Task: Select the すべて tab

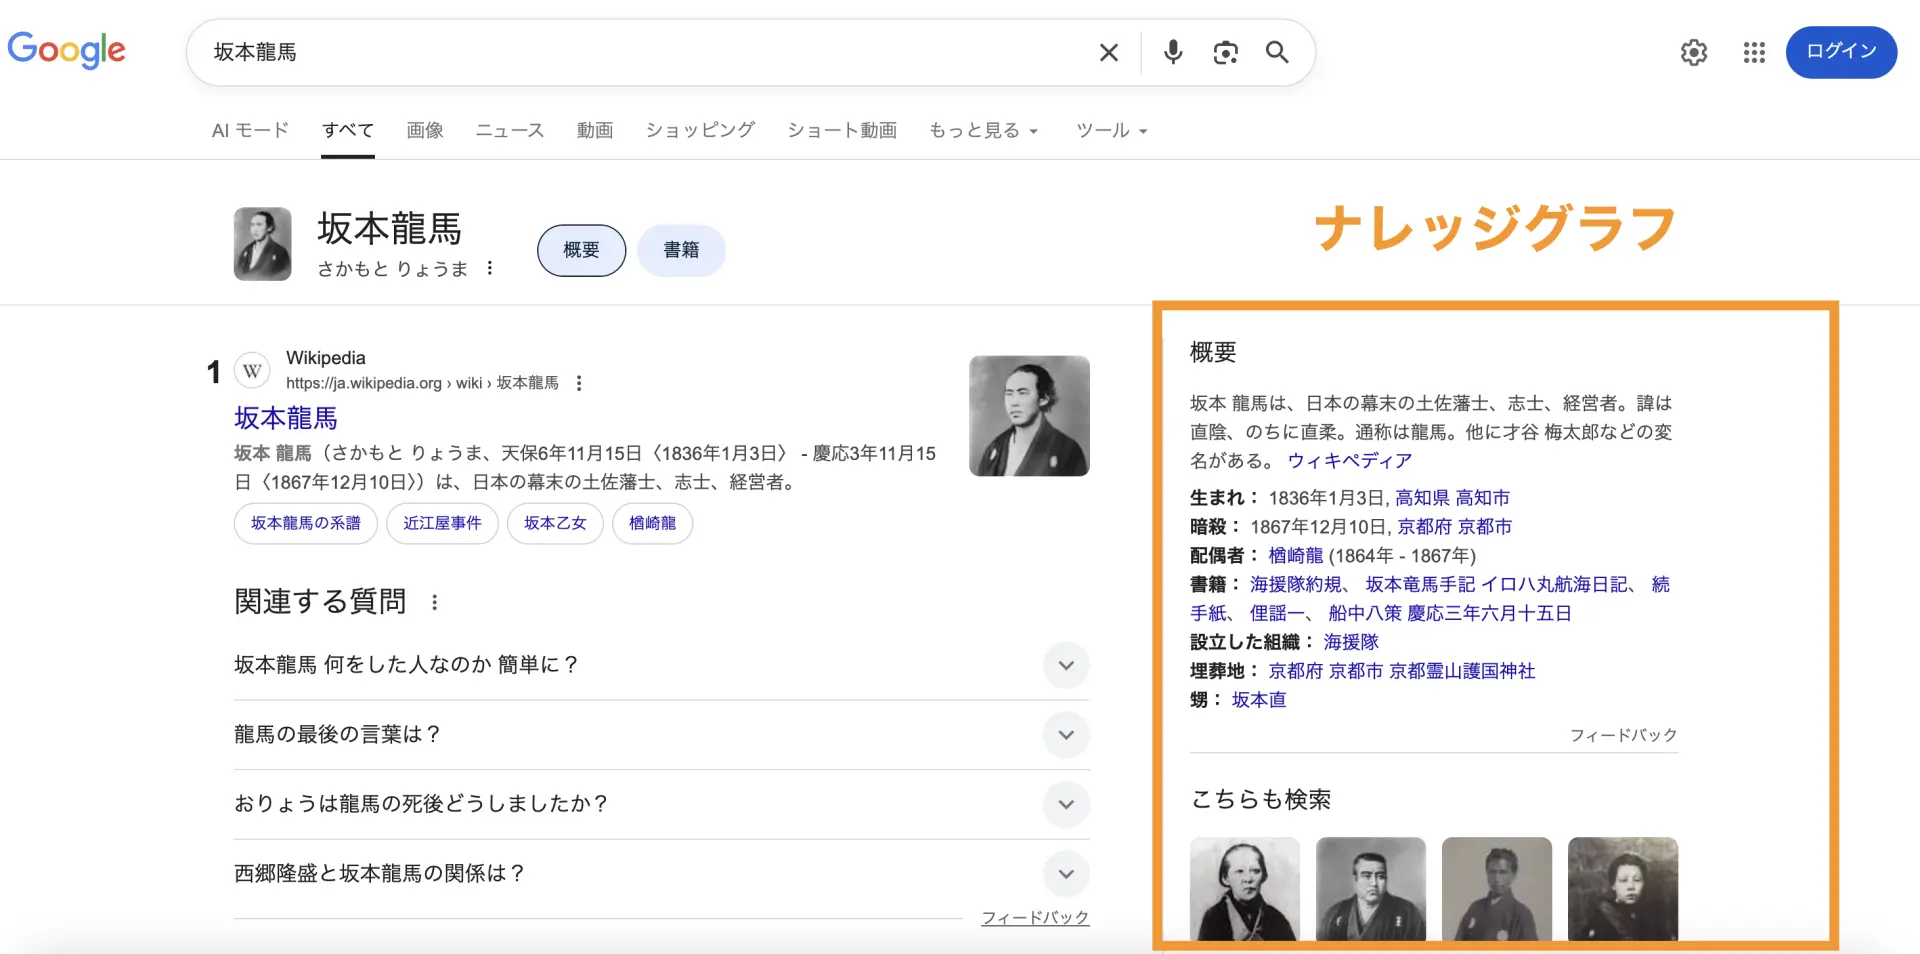Action: click(348, 130)
